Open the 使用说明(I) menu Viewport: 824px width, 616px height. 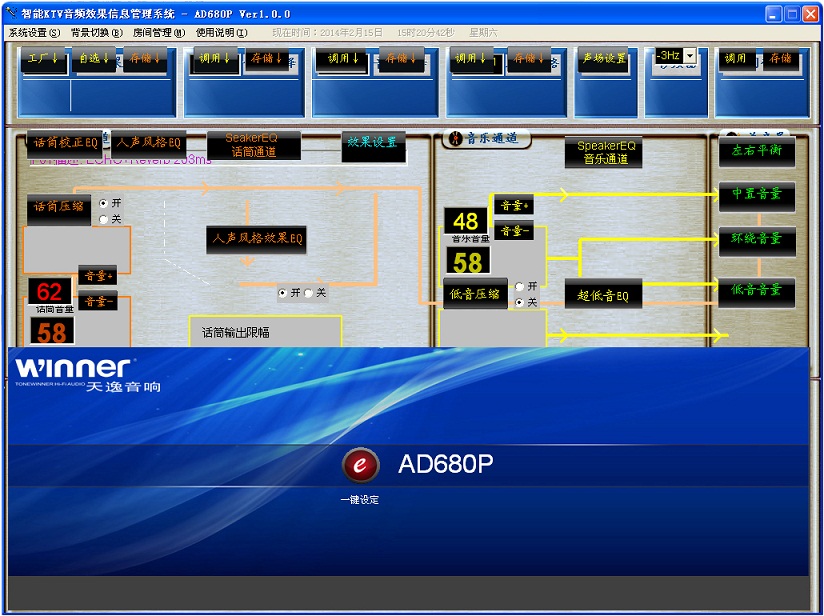click(221, 33)
